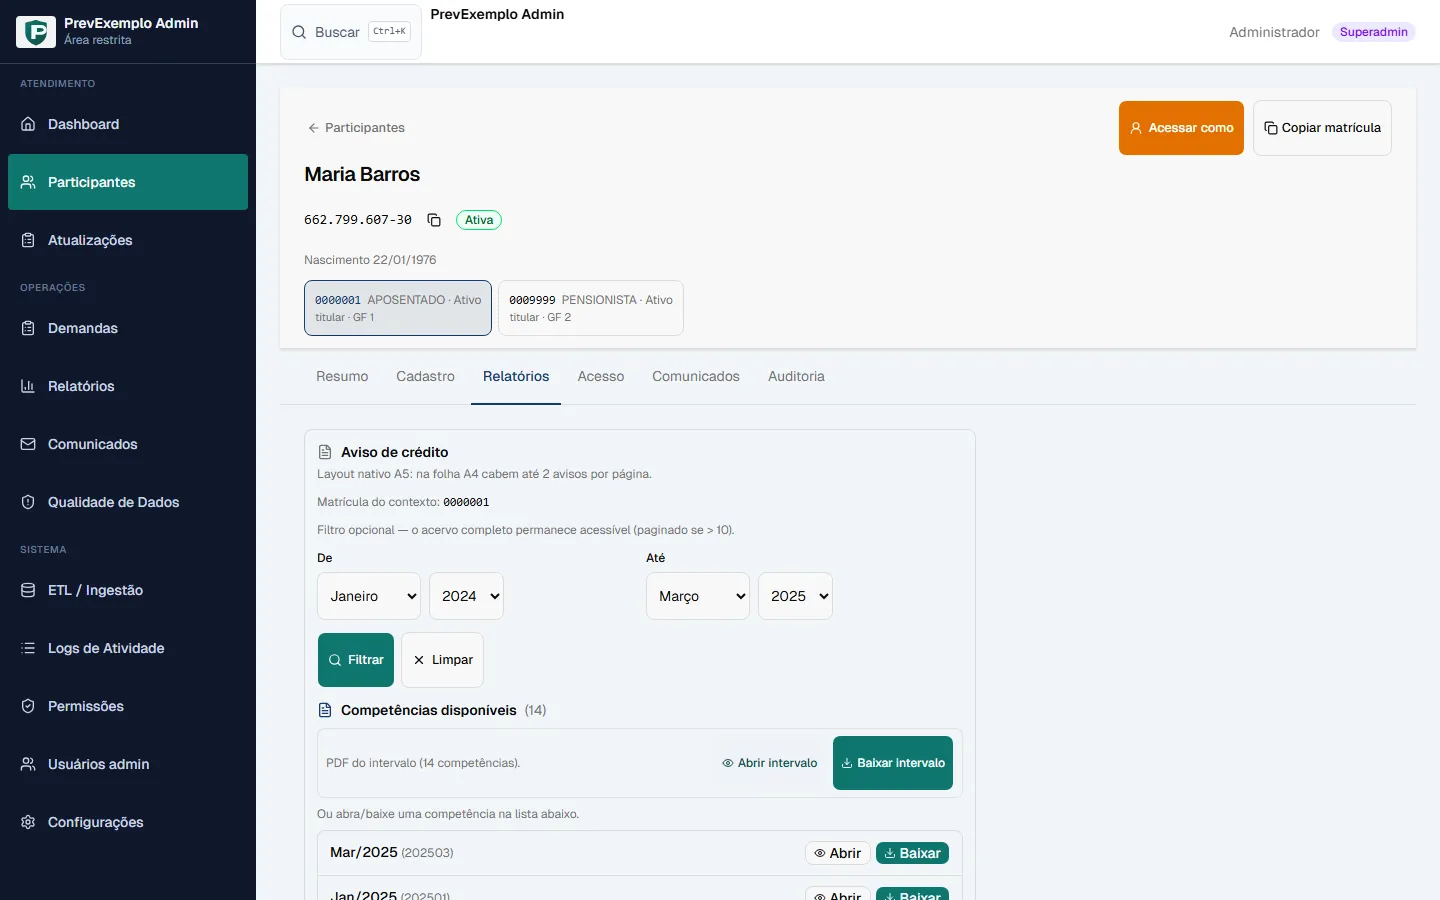The height and width of the screenshot is (900, 1440).
Task: Open the De month dropdown (Janeiro)
Action: click(369, 596)
